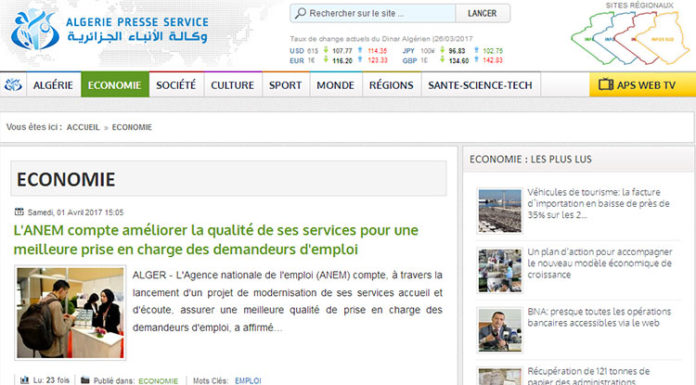Launch APS WEB TV

point(642,85)
